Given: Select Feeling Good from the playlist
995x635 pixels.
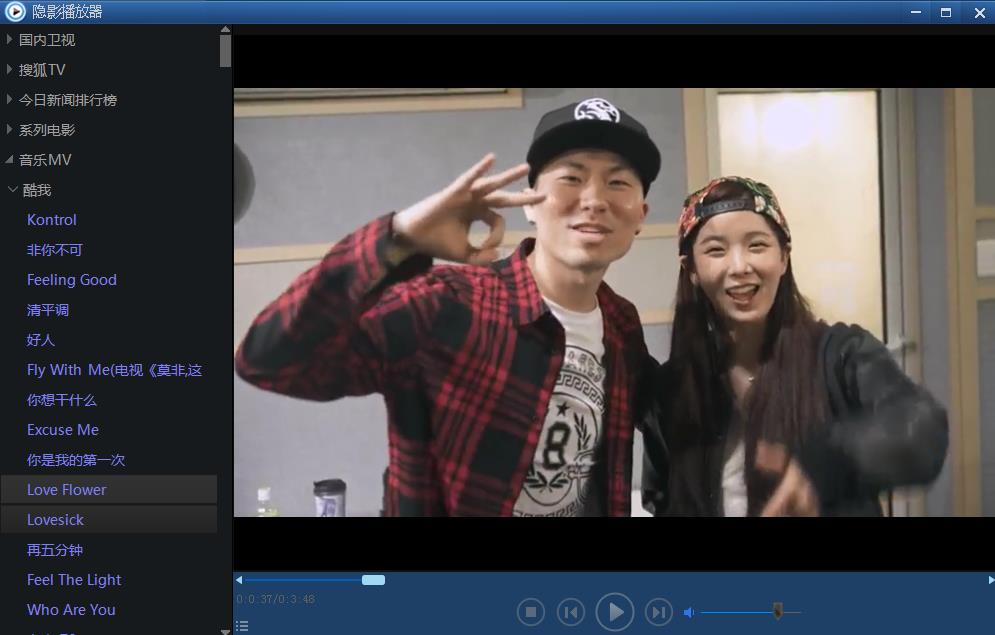Looking at the screenshot, I should click(72, 280).
